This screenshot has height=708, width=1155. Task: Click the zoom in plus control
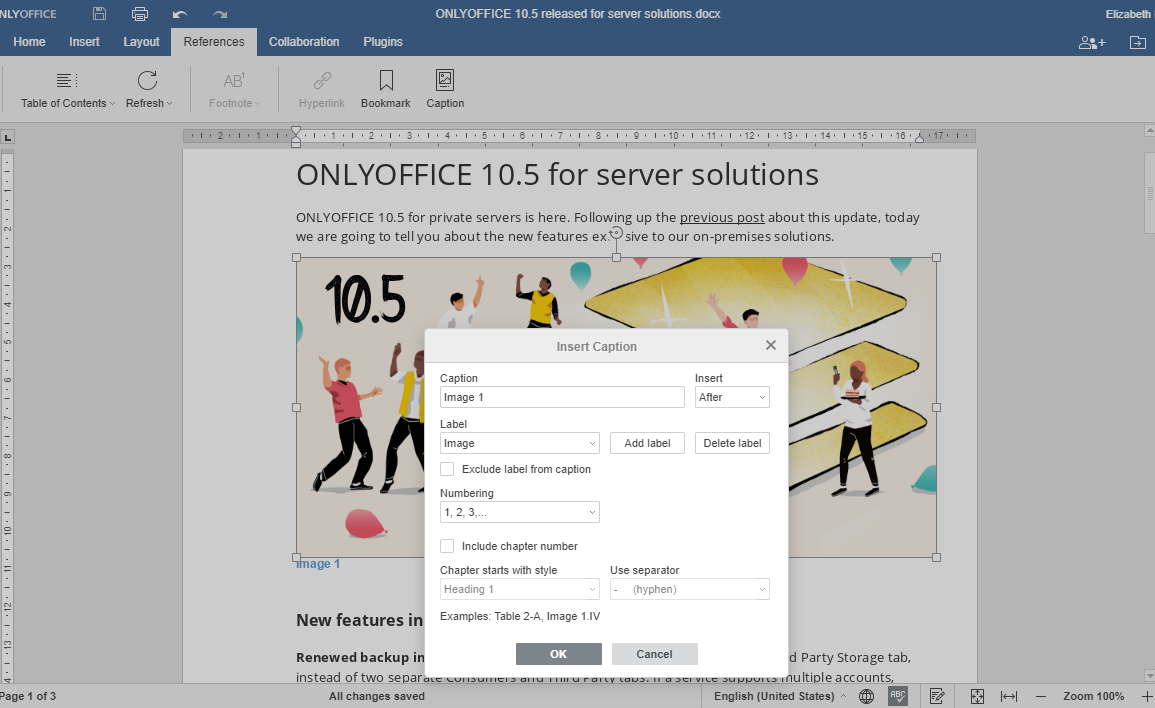(1146, 696)
